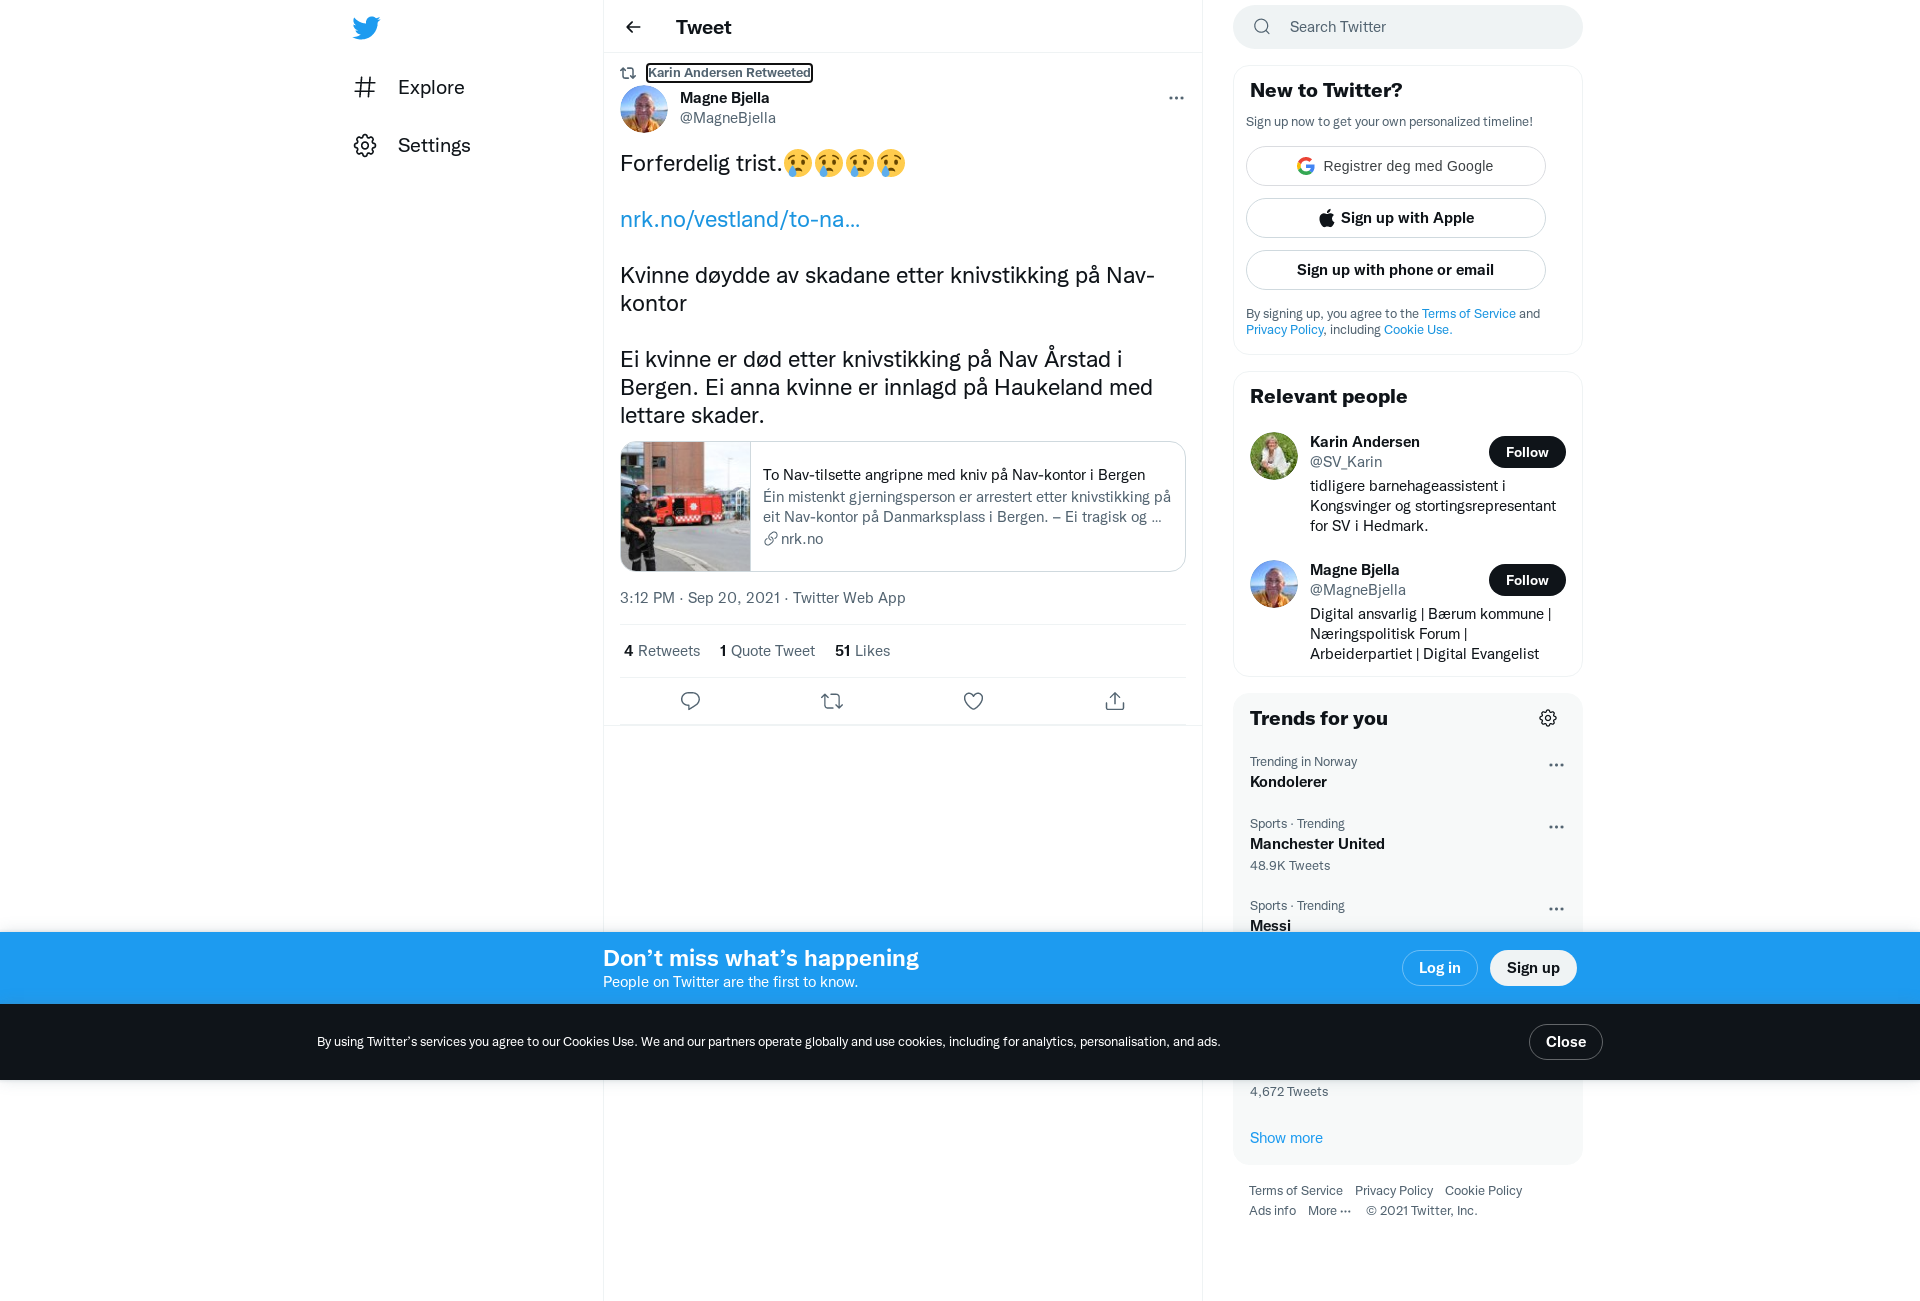Go back using the arrow icon
The width and height of the screenshot is (1920, 1301).
pos(633,27)
